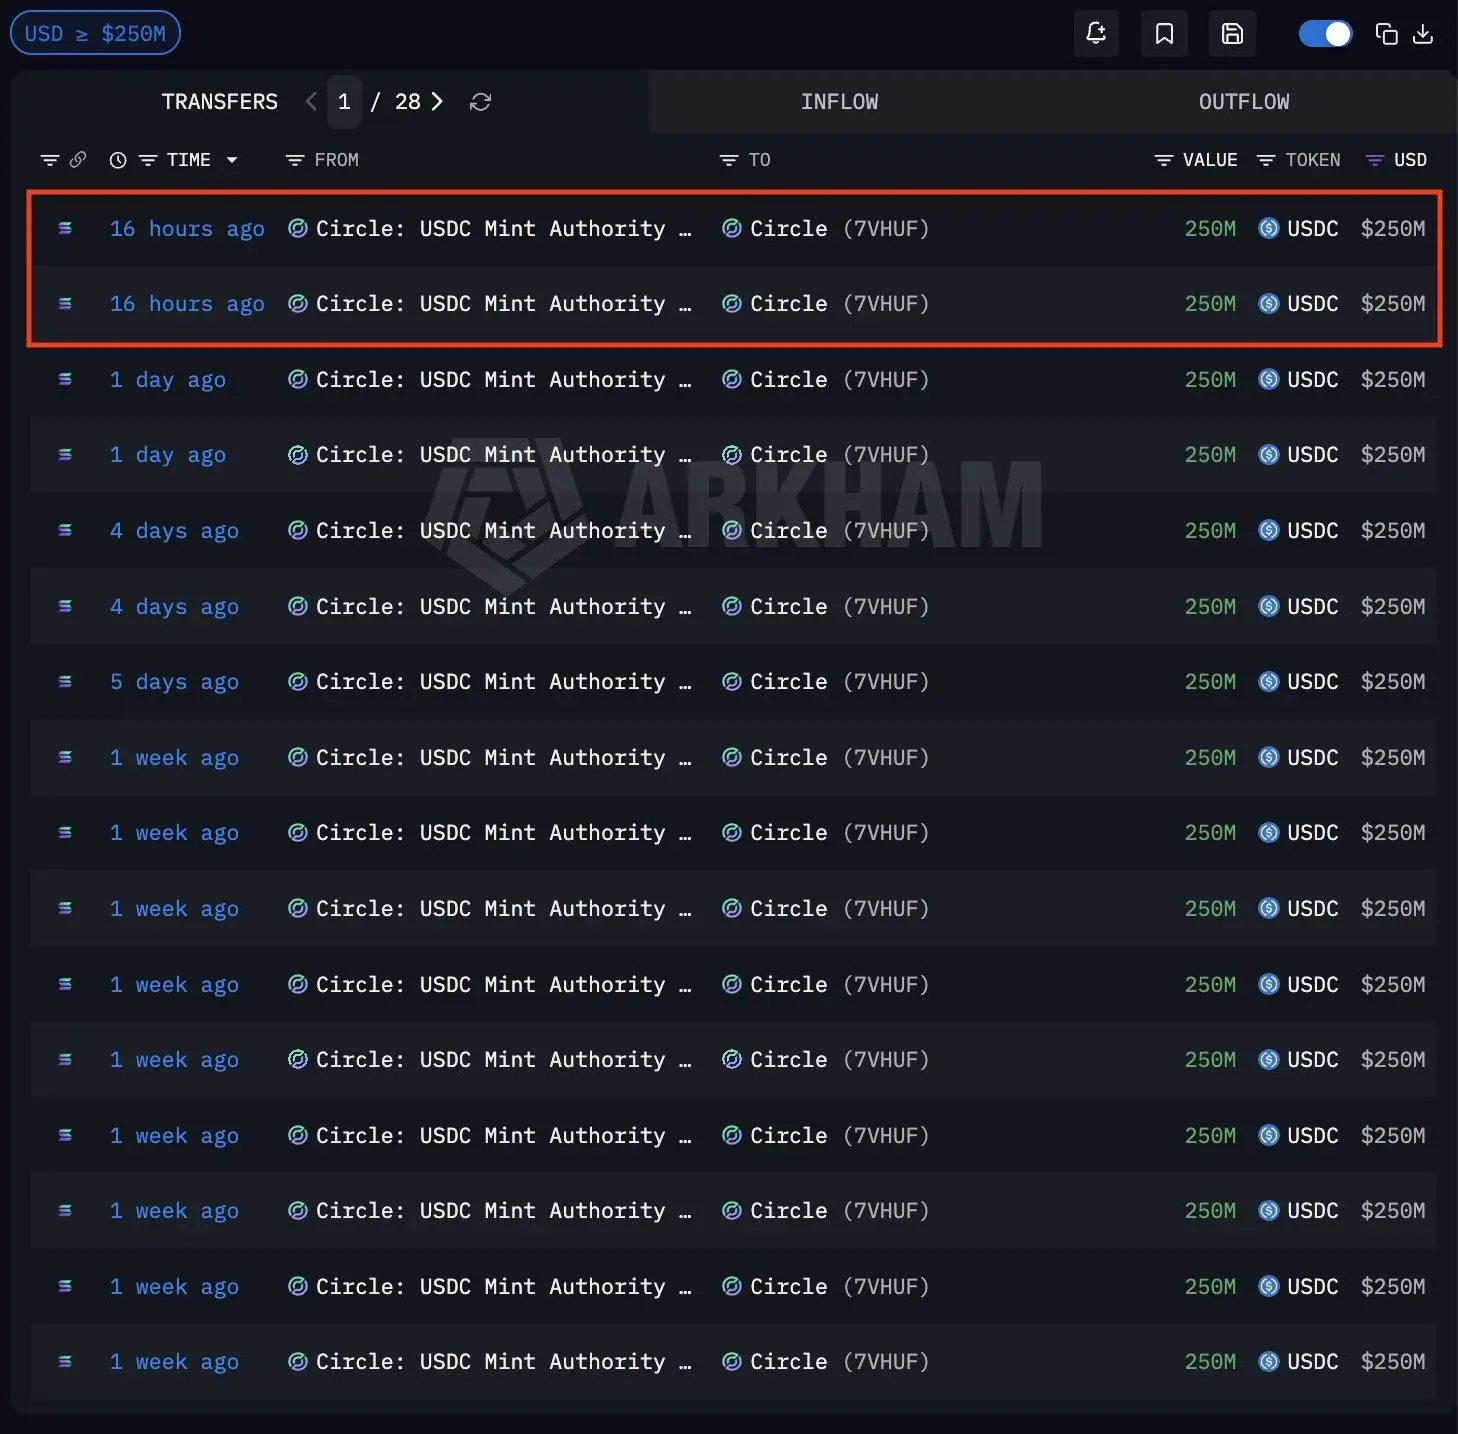Click the total page count "28"
Screen dimensions: 1458x1434
click(408, 102)
